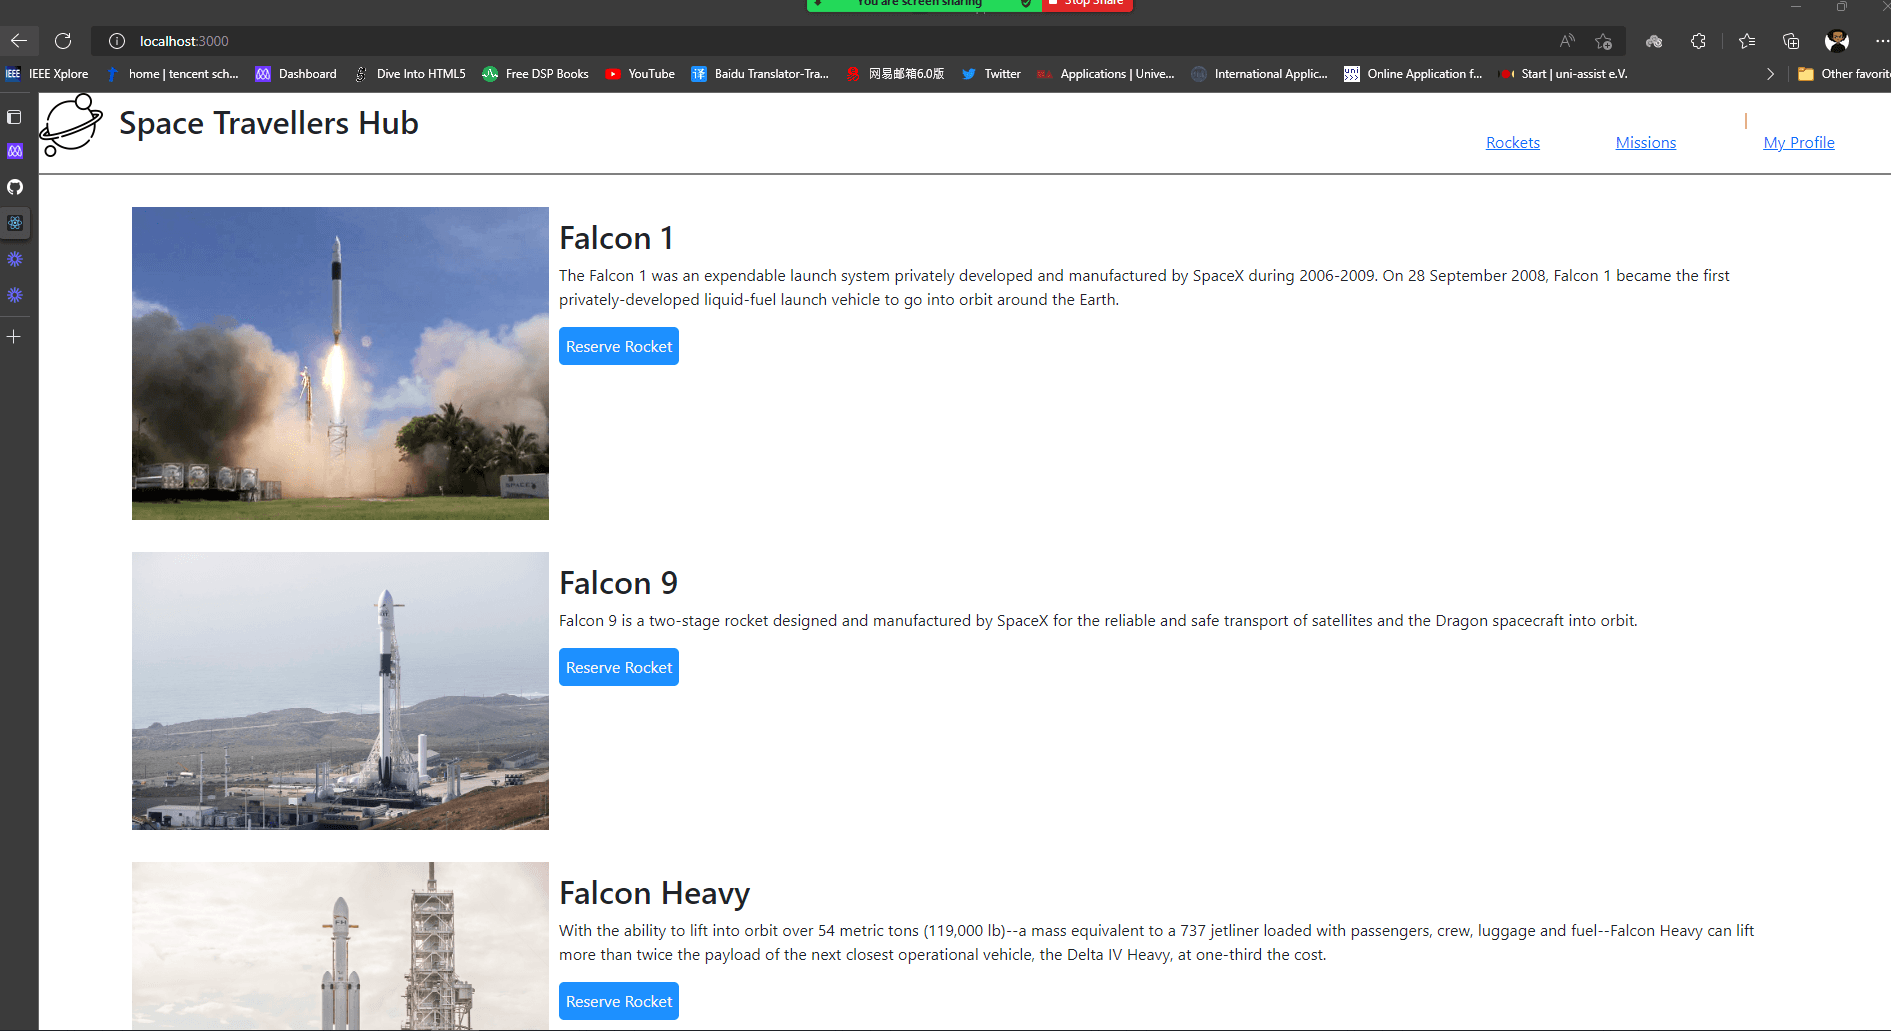The image size is (1891, 1031).
Task: Open the 网易邮箱6.0版 bookmark
Action: (895, 74)
